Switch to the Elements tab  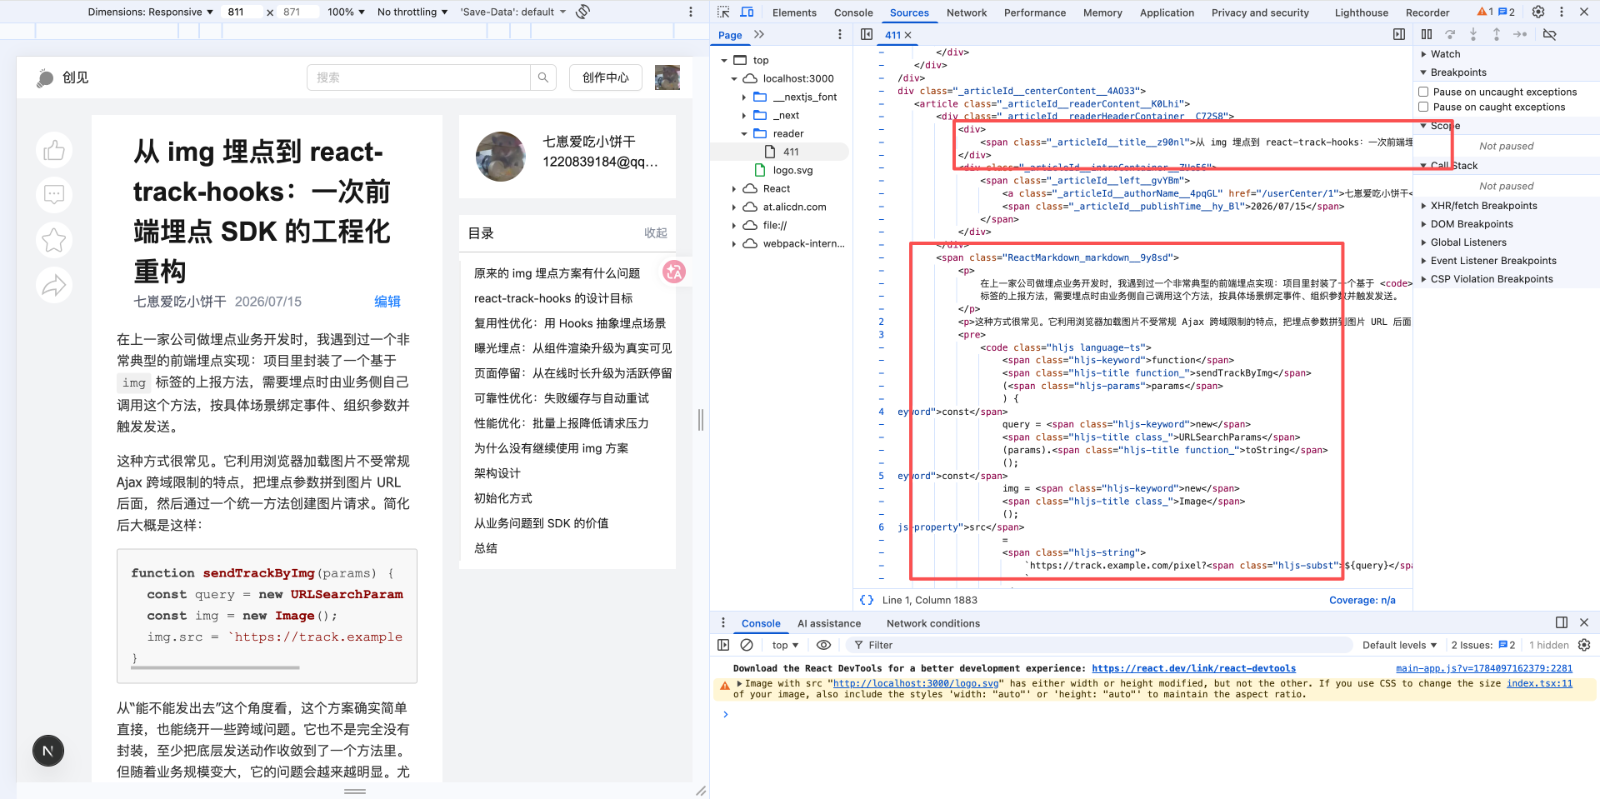pos(794,13)
